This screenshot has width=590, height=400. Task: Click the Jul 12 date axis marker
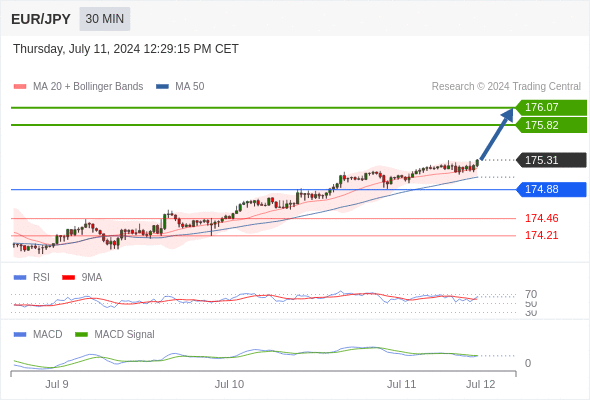[x=481, y=384]
